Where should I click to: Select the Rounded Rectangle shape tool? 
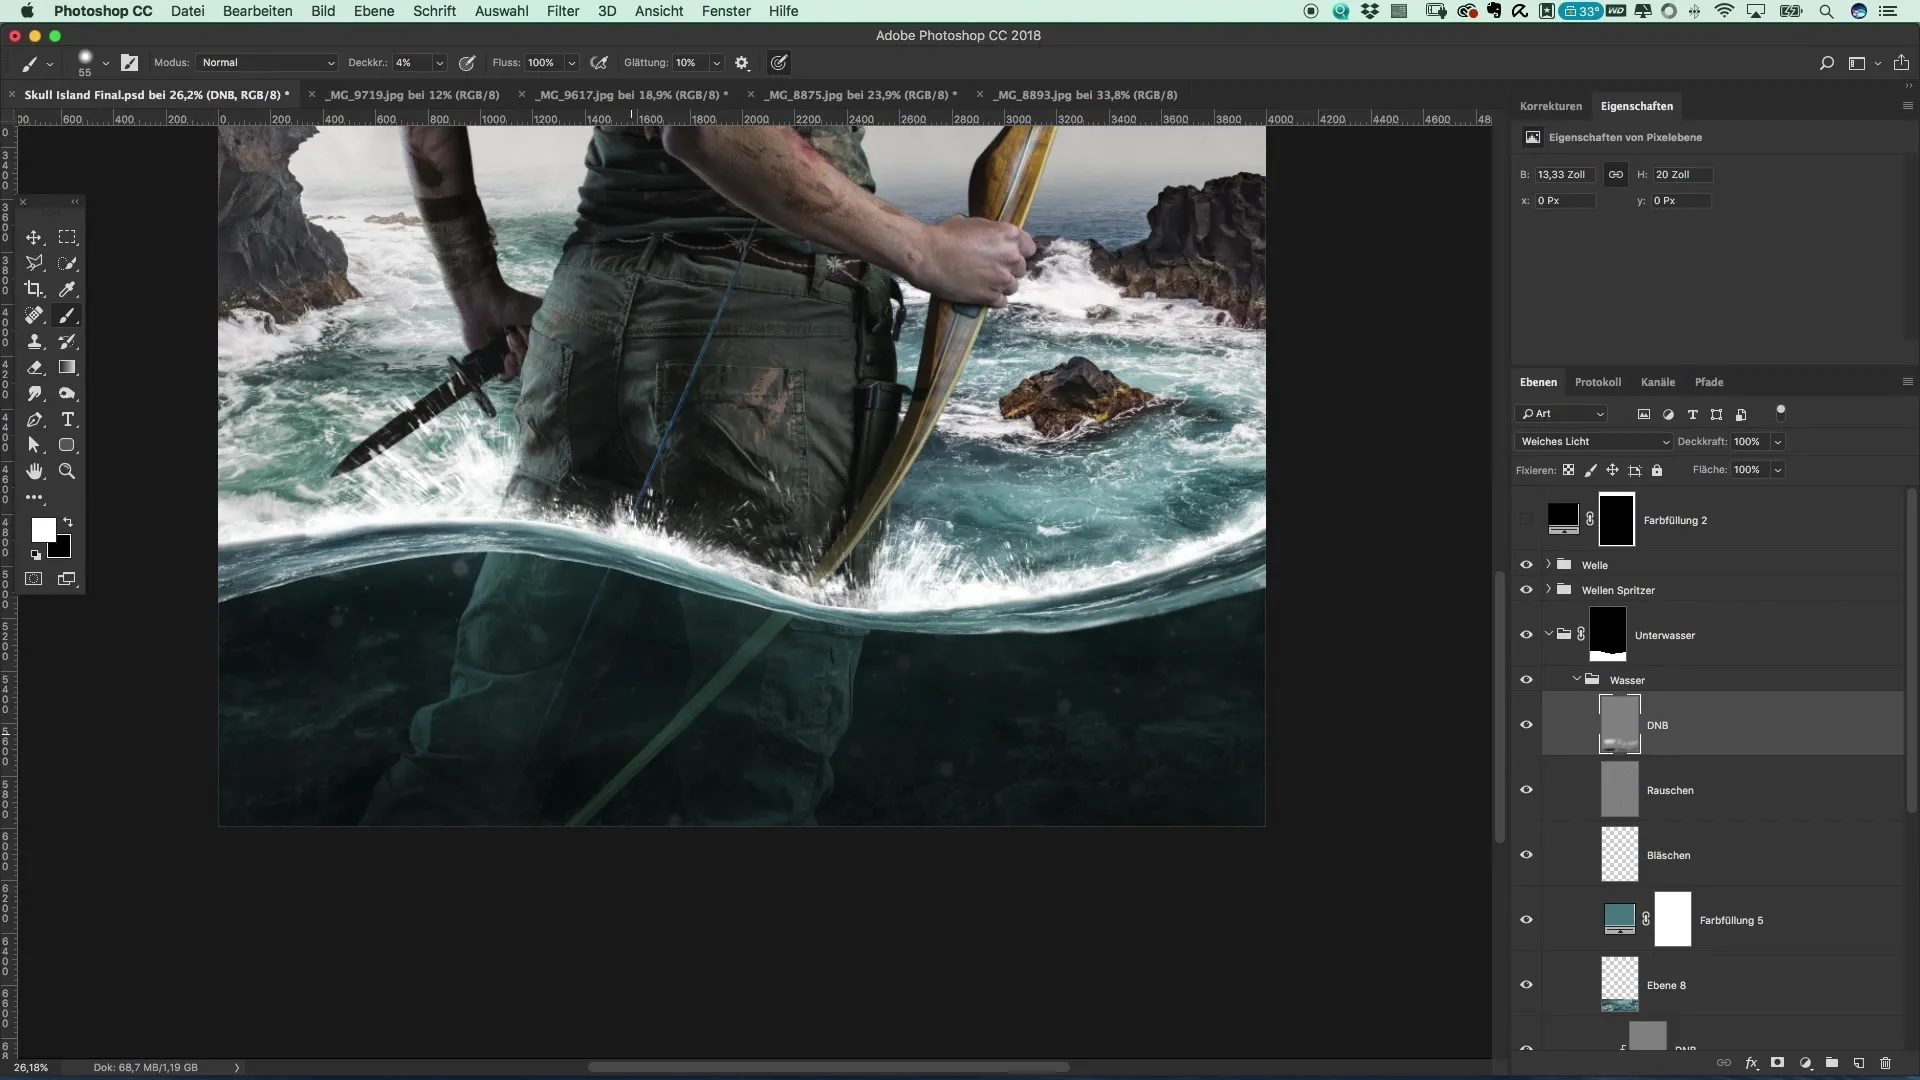click(67, 445)
